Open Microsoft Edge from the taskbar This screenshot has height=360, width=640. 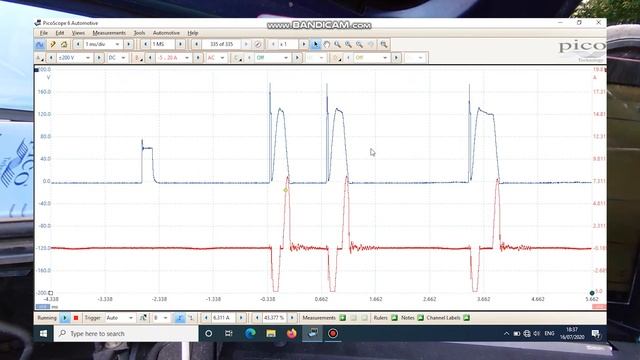coord(250,334)
